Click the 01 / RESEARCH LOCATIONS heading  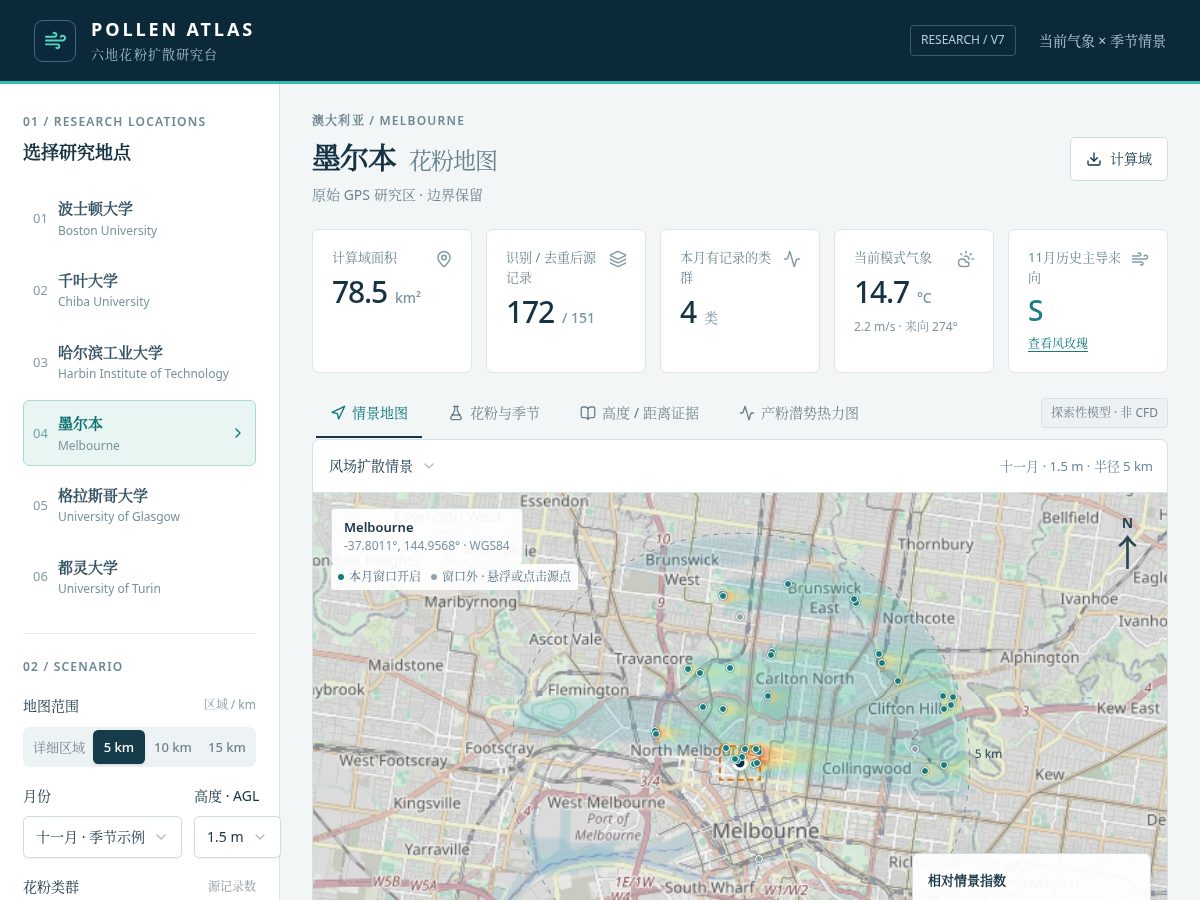click(114, 121)
